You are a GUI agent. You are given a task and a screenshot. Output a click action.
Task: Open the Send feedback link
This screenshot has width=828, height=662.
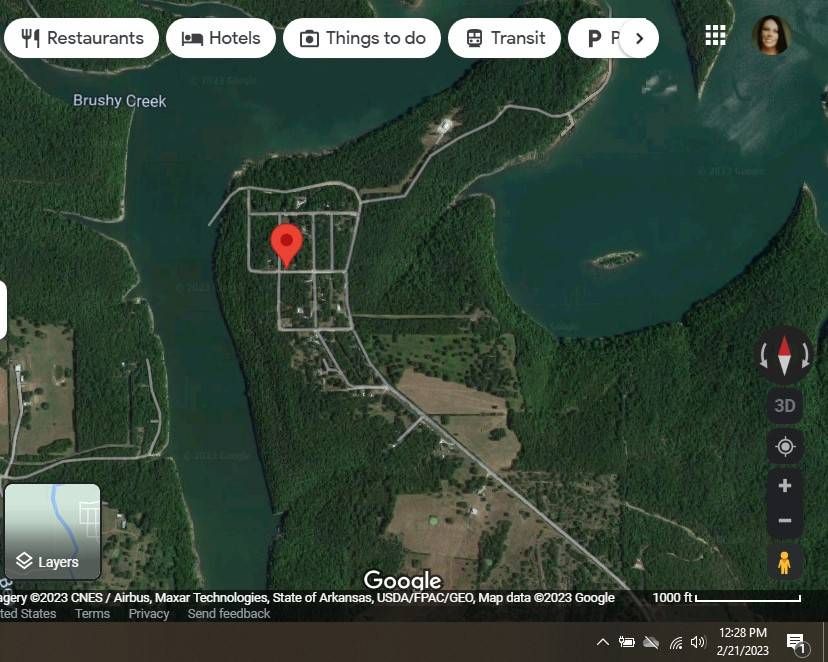tap(229, 613)
